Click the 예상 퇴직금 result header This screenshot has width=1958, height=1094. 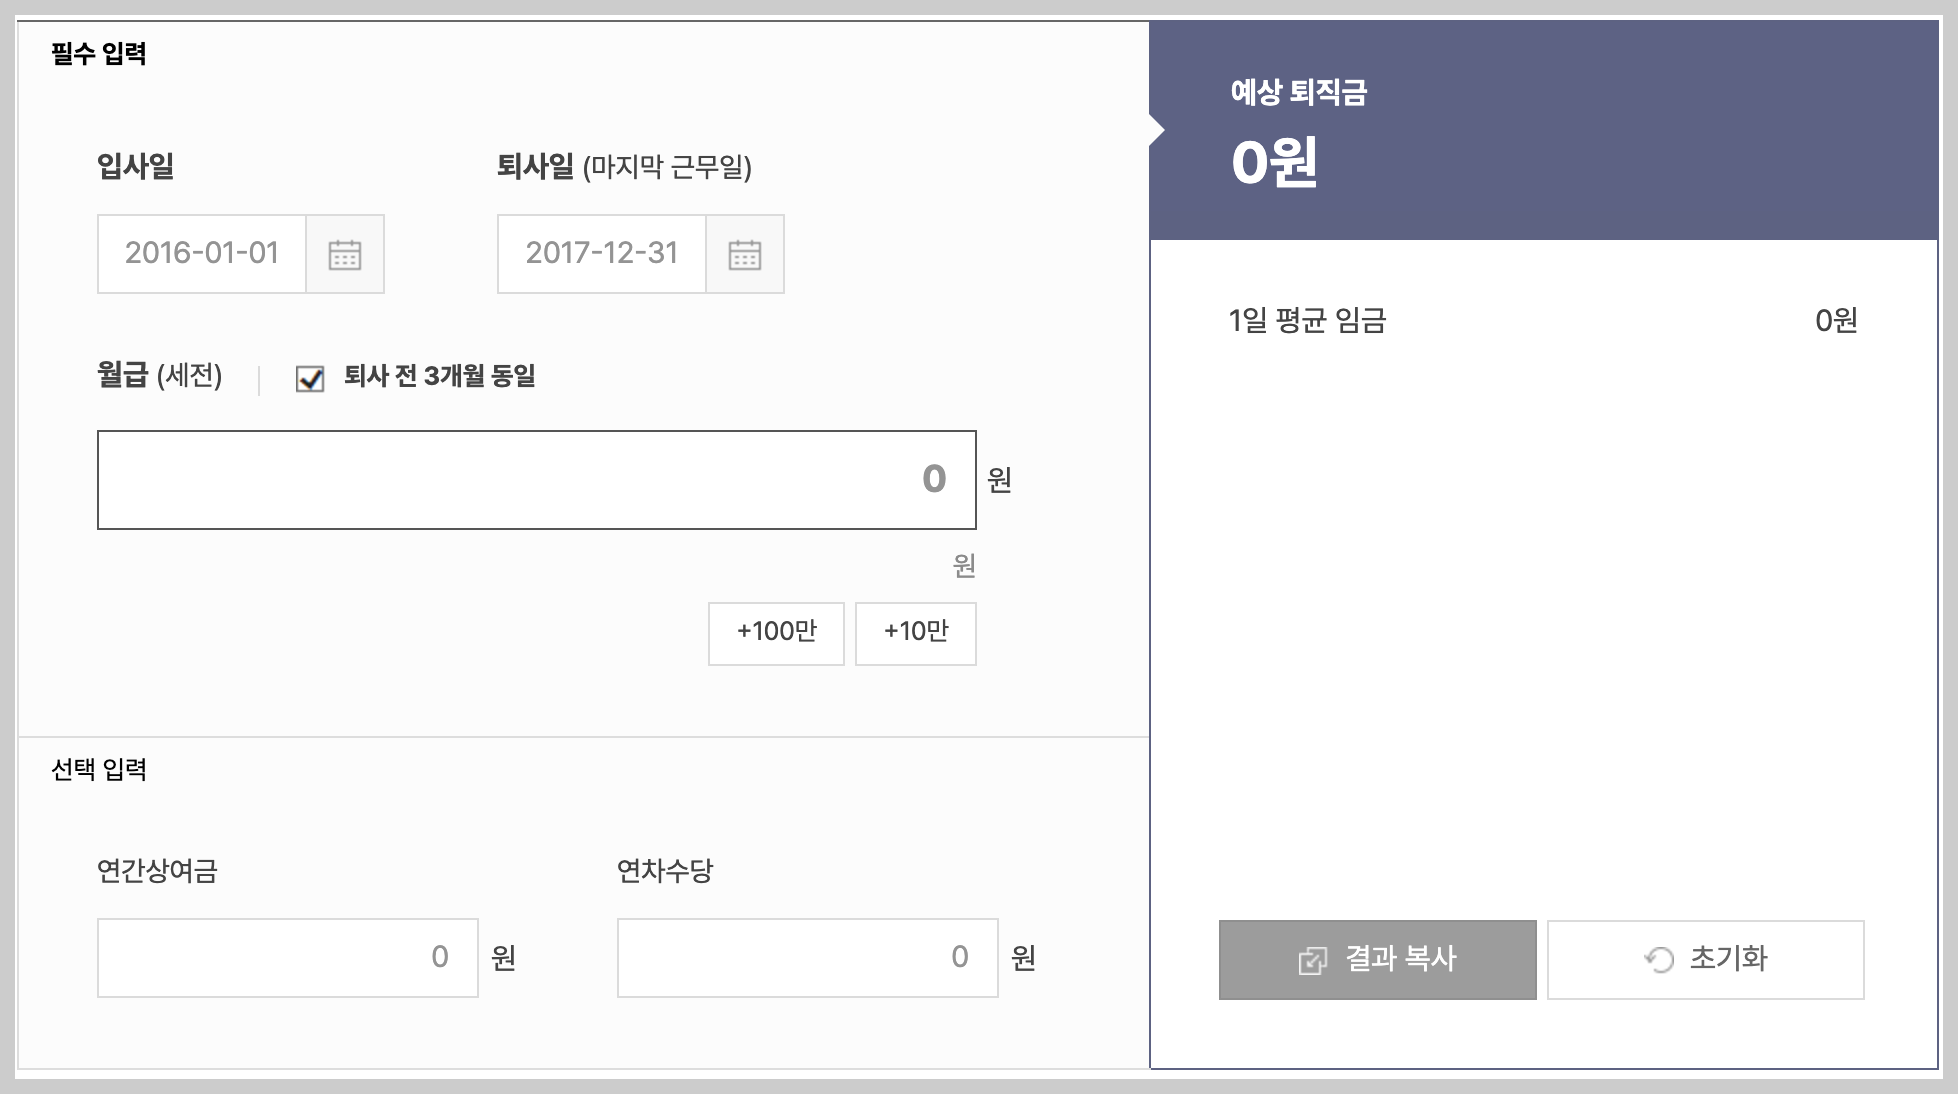click(x=1300, y=95)
